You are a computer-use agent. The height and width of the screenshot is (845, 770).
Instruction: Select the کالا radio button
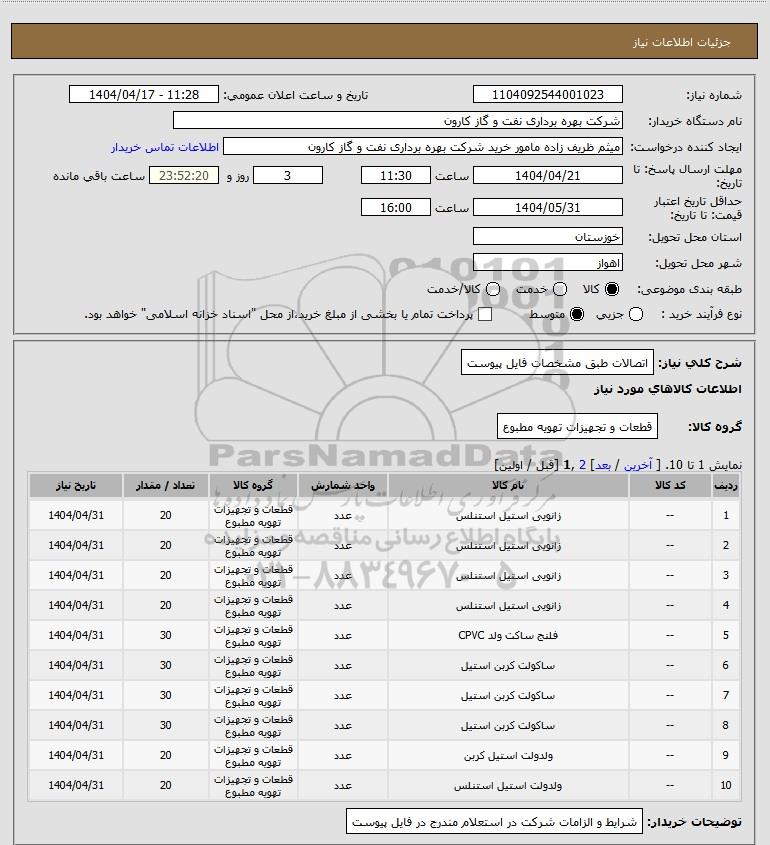coord(611,289)
